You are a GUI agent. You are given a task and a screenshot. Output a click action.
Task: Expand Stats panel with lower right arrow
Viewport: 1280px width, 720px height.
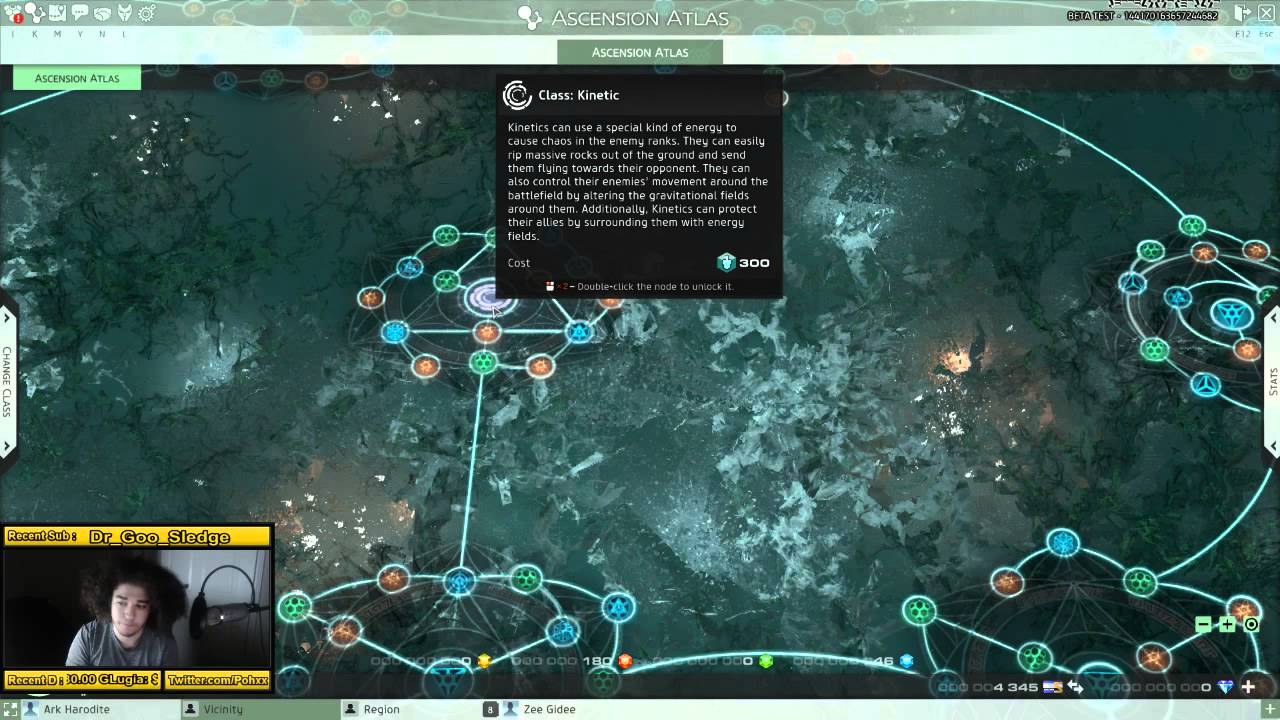pyautogui.click(x=1273, y=446)
